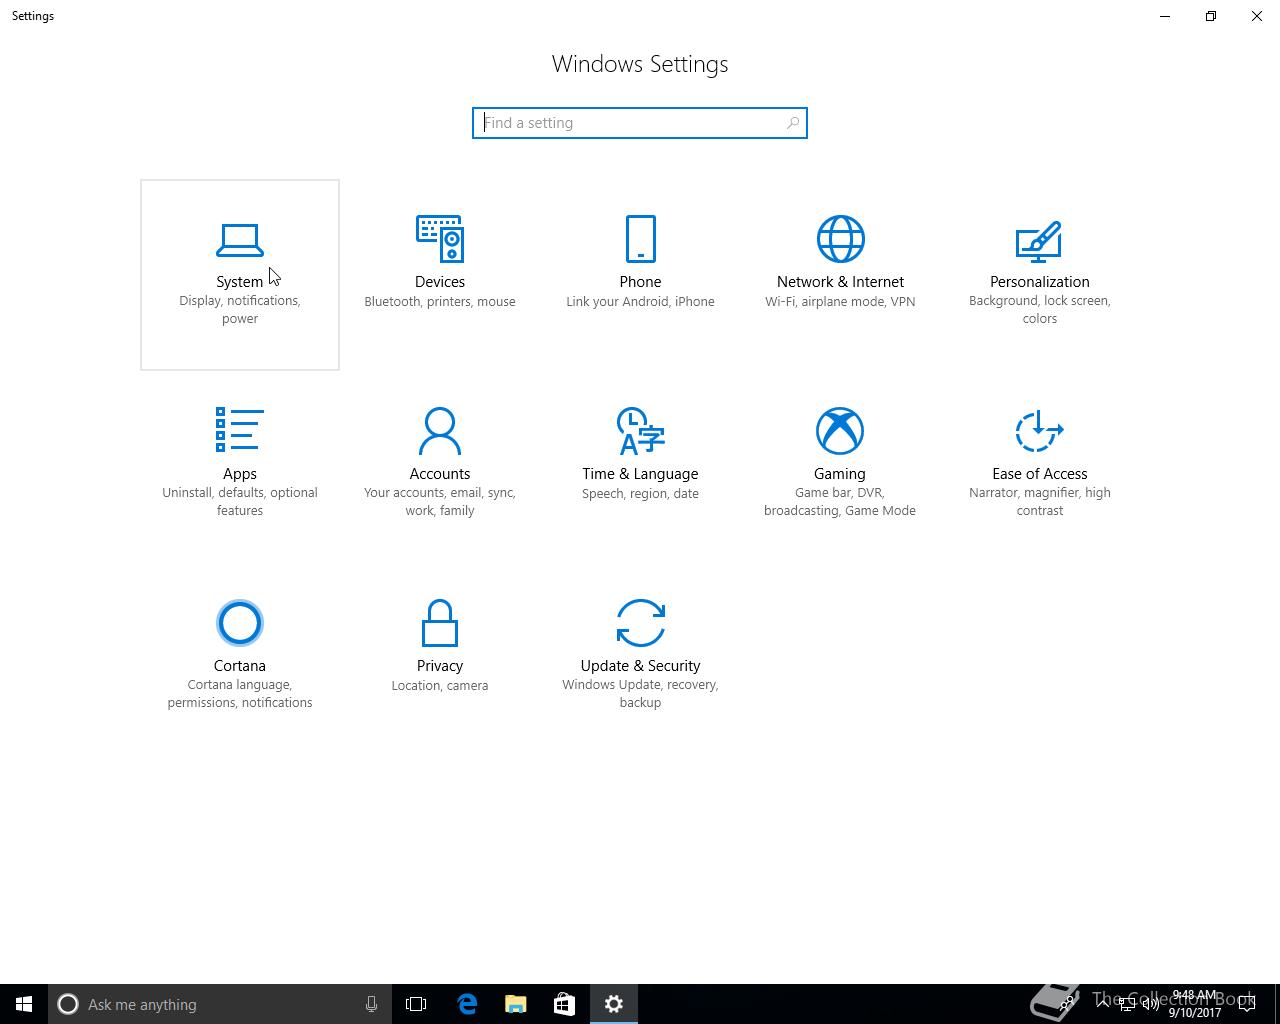1280x1024 pixels.
Task: Open the Devices settings category
Action: point(440,275)
